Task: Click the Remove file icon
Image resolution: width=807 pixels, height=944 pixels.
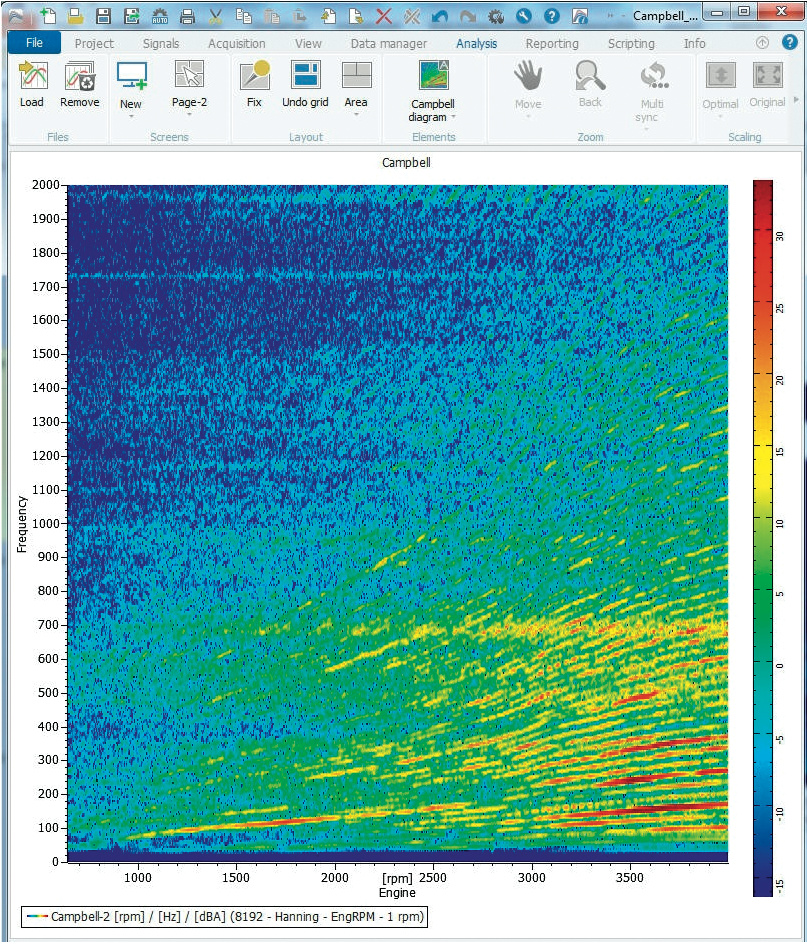Action: [79, 79]
